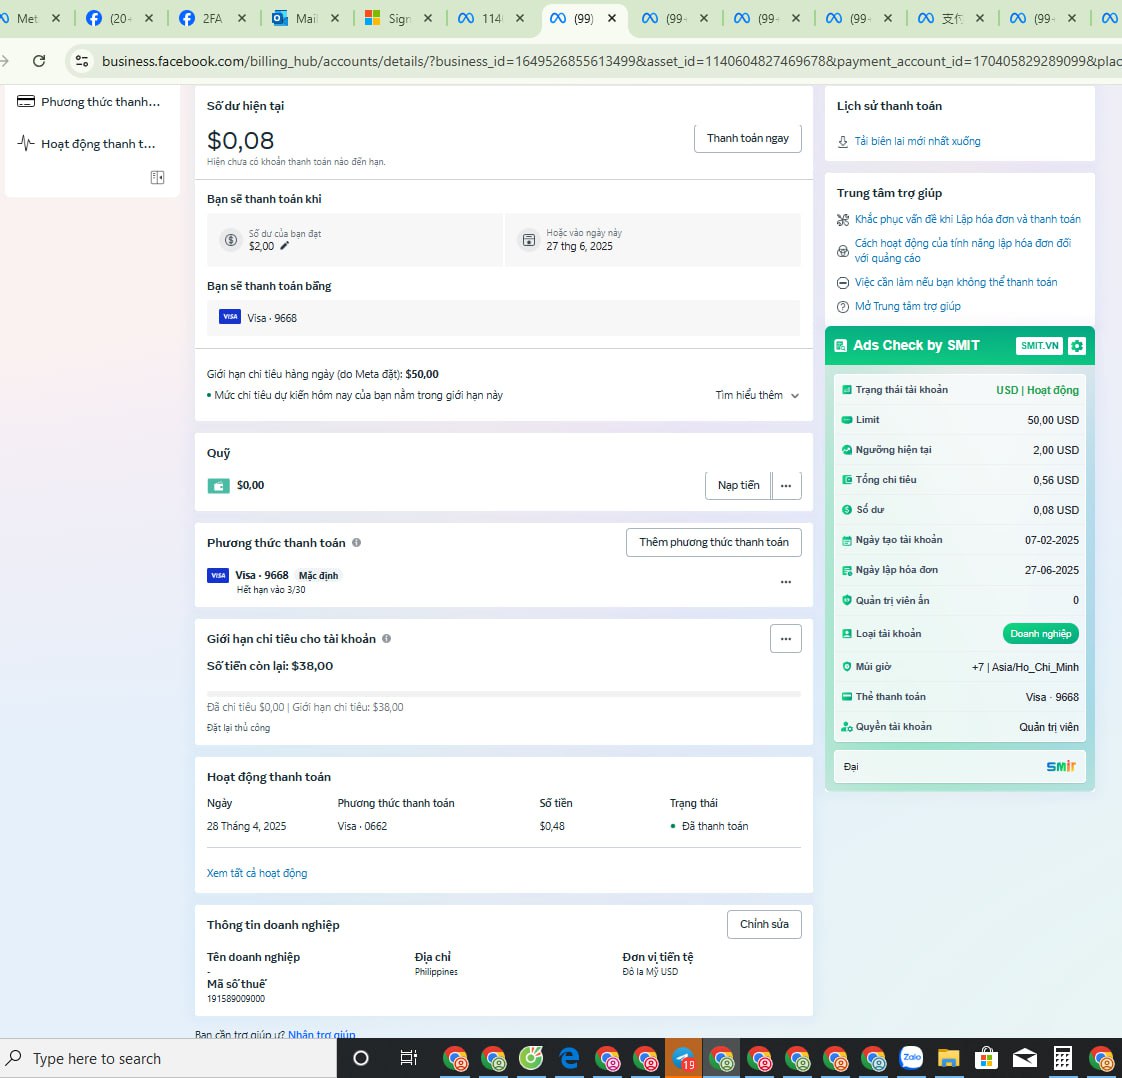
Task: Download the latest receipt via Tải biên lai link
Action: click(917, 141)
